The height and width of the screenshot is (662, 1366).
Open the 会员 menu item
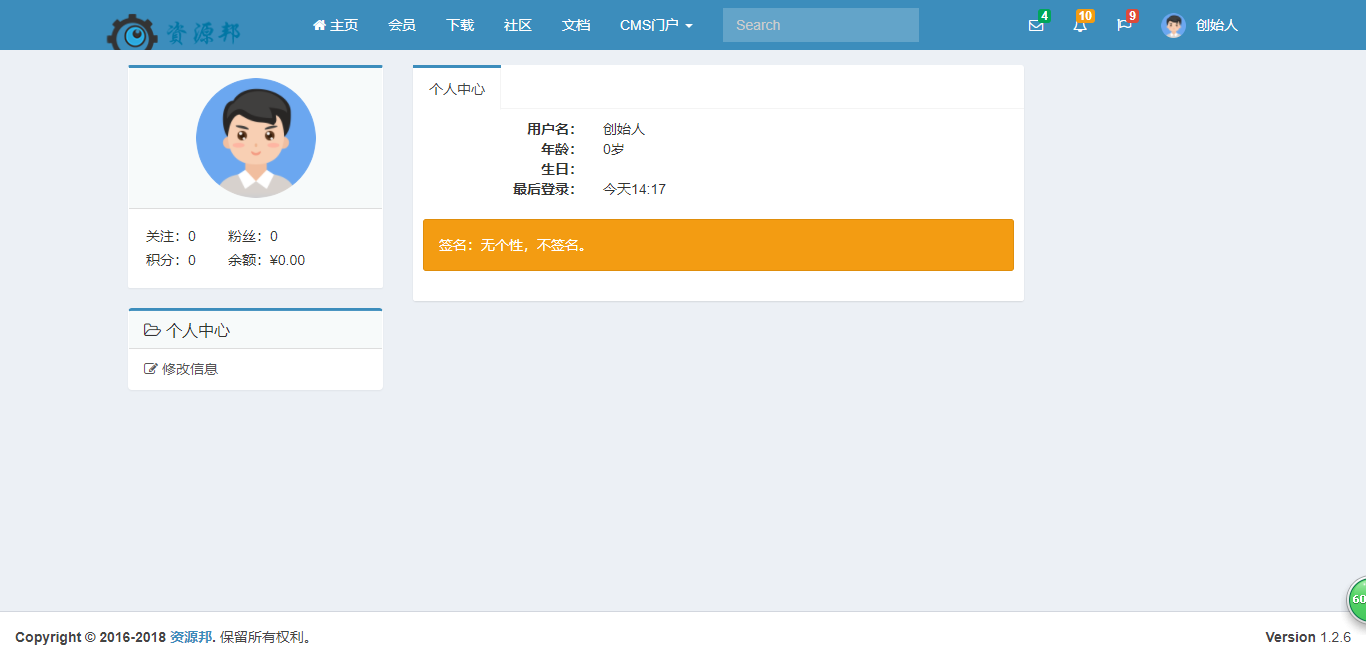402,25
